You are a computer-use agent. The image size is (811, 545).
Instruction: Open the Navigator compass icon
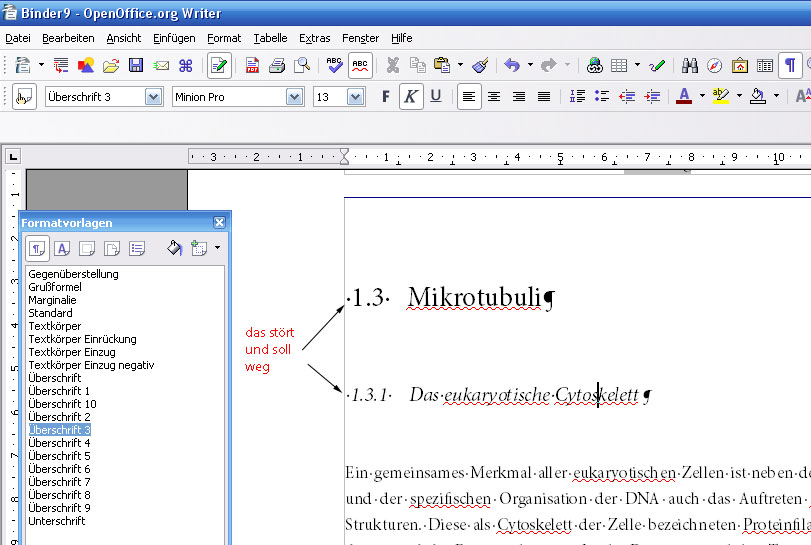point(715,66)
